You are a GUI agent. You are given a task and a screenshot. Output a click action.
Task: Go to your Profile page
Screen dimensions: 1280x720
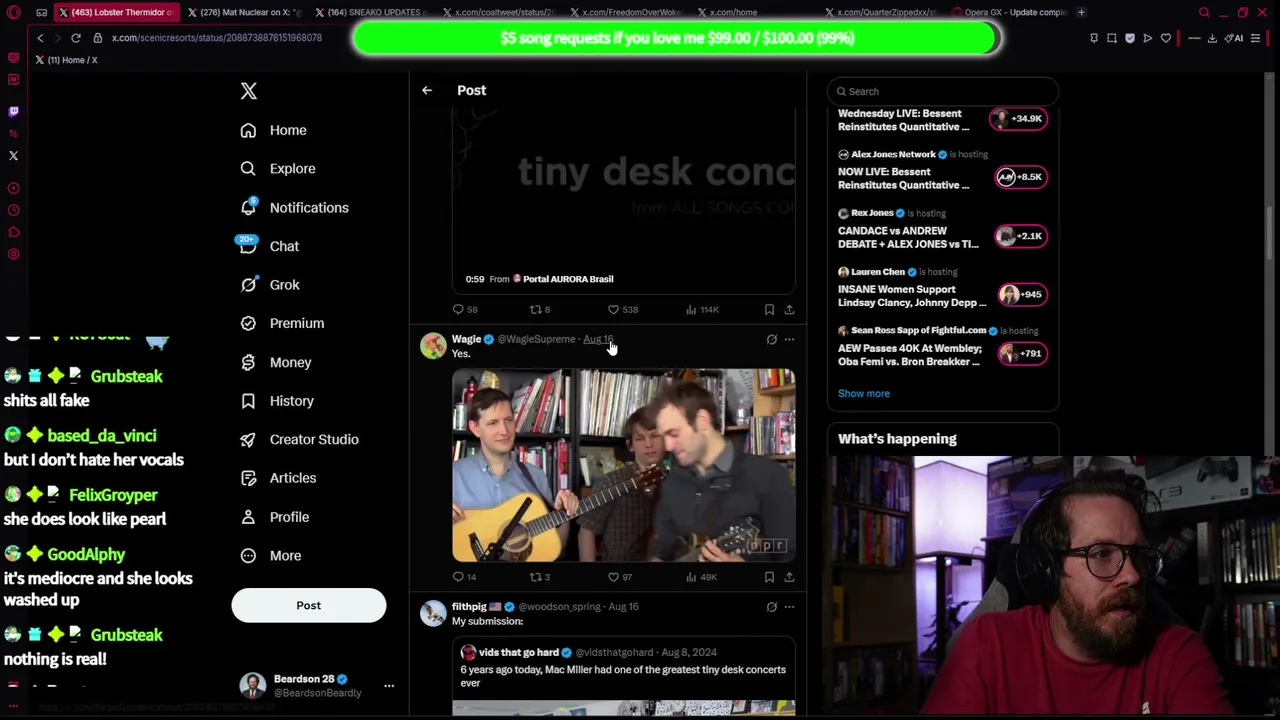click(275, 517)
